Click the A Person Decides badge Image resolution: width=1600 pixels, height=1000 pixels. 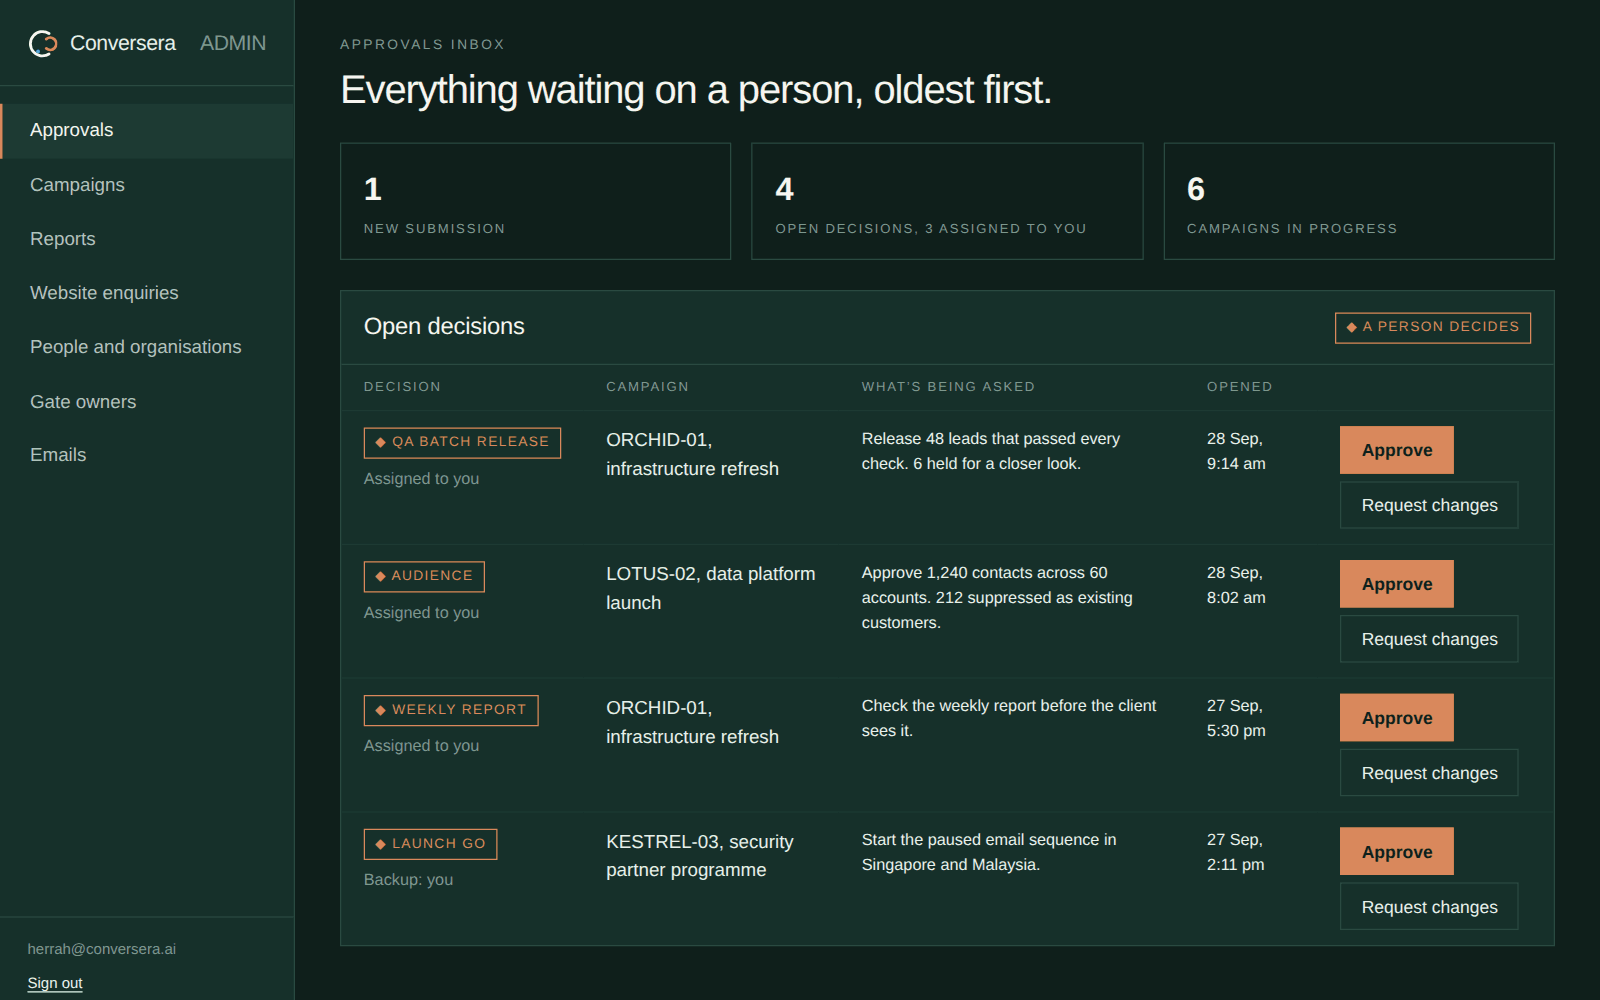pos(1433,327)
